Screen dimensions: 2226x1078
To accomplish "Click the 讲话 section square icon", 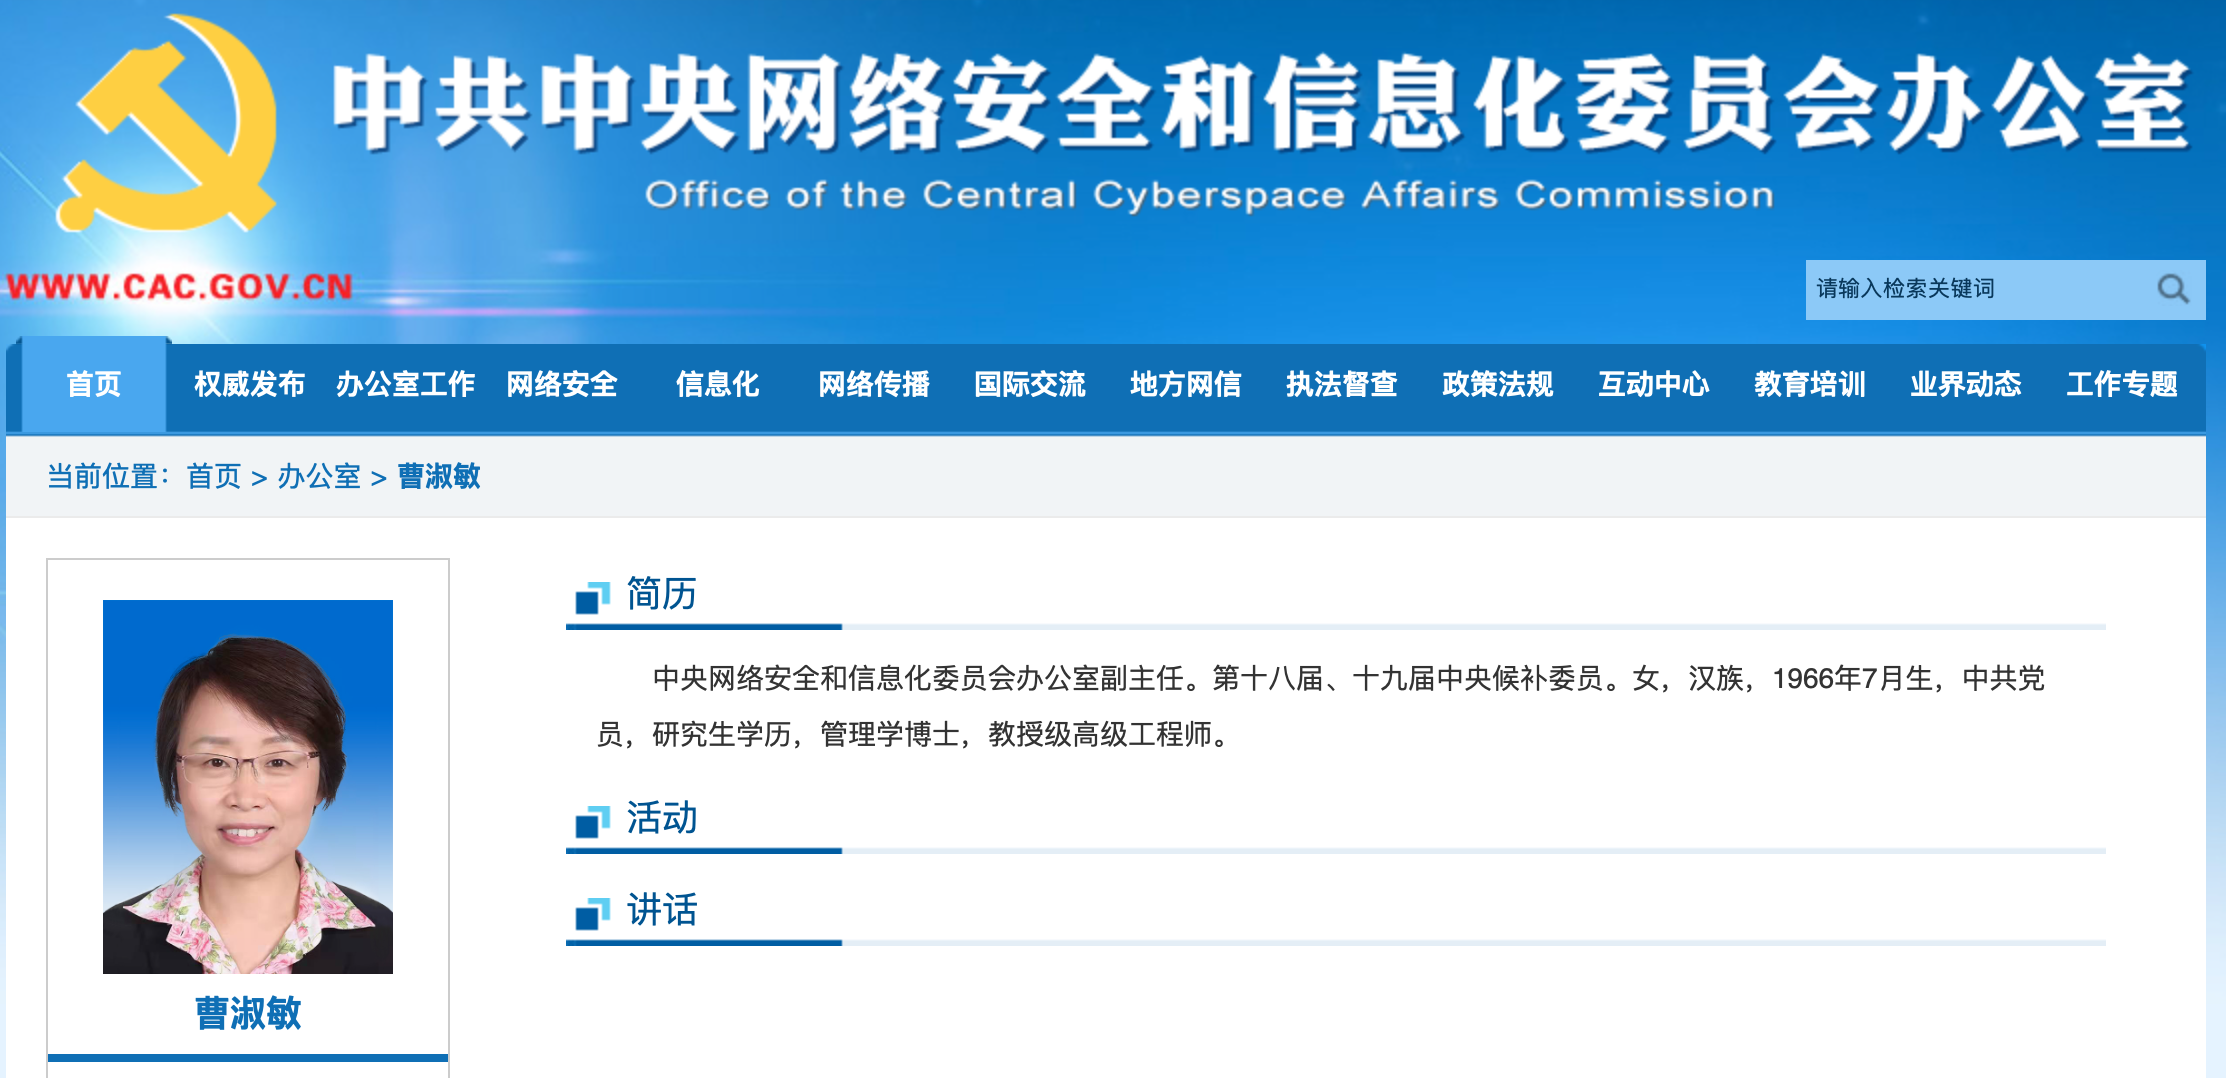I will [592, 913].
